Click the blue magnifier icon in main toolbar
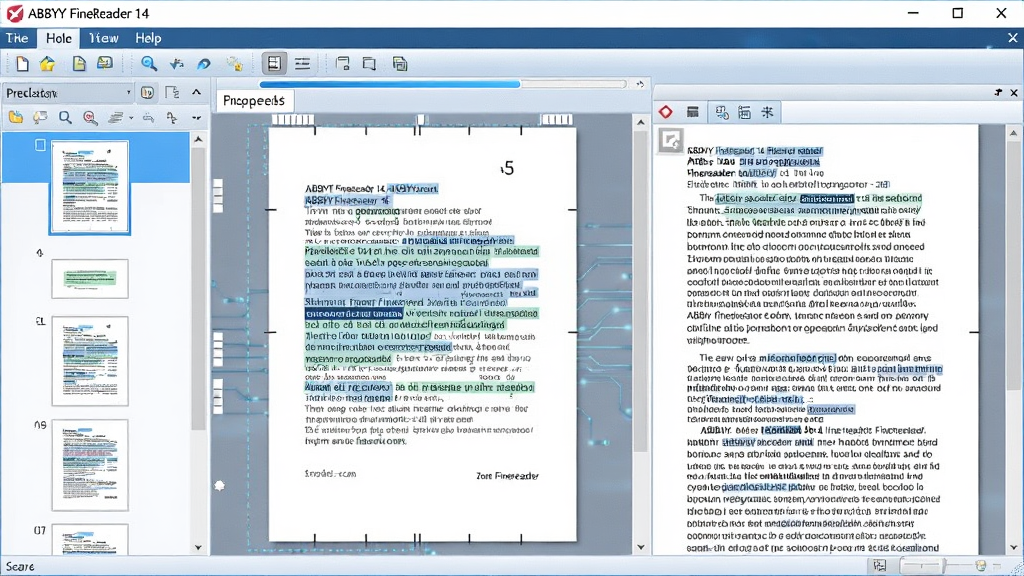Image resolution: width=1024 pixels, height=576 pixels. 149,63
